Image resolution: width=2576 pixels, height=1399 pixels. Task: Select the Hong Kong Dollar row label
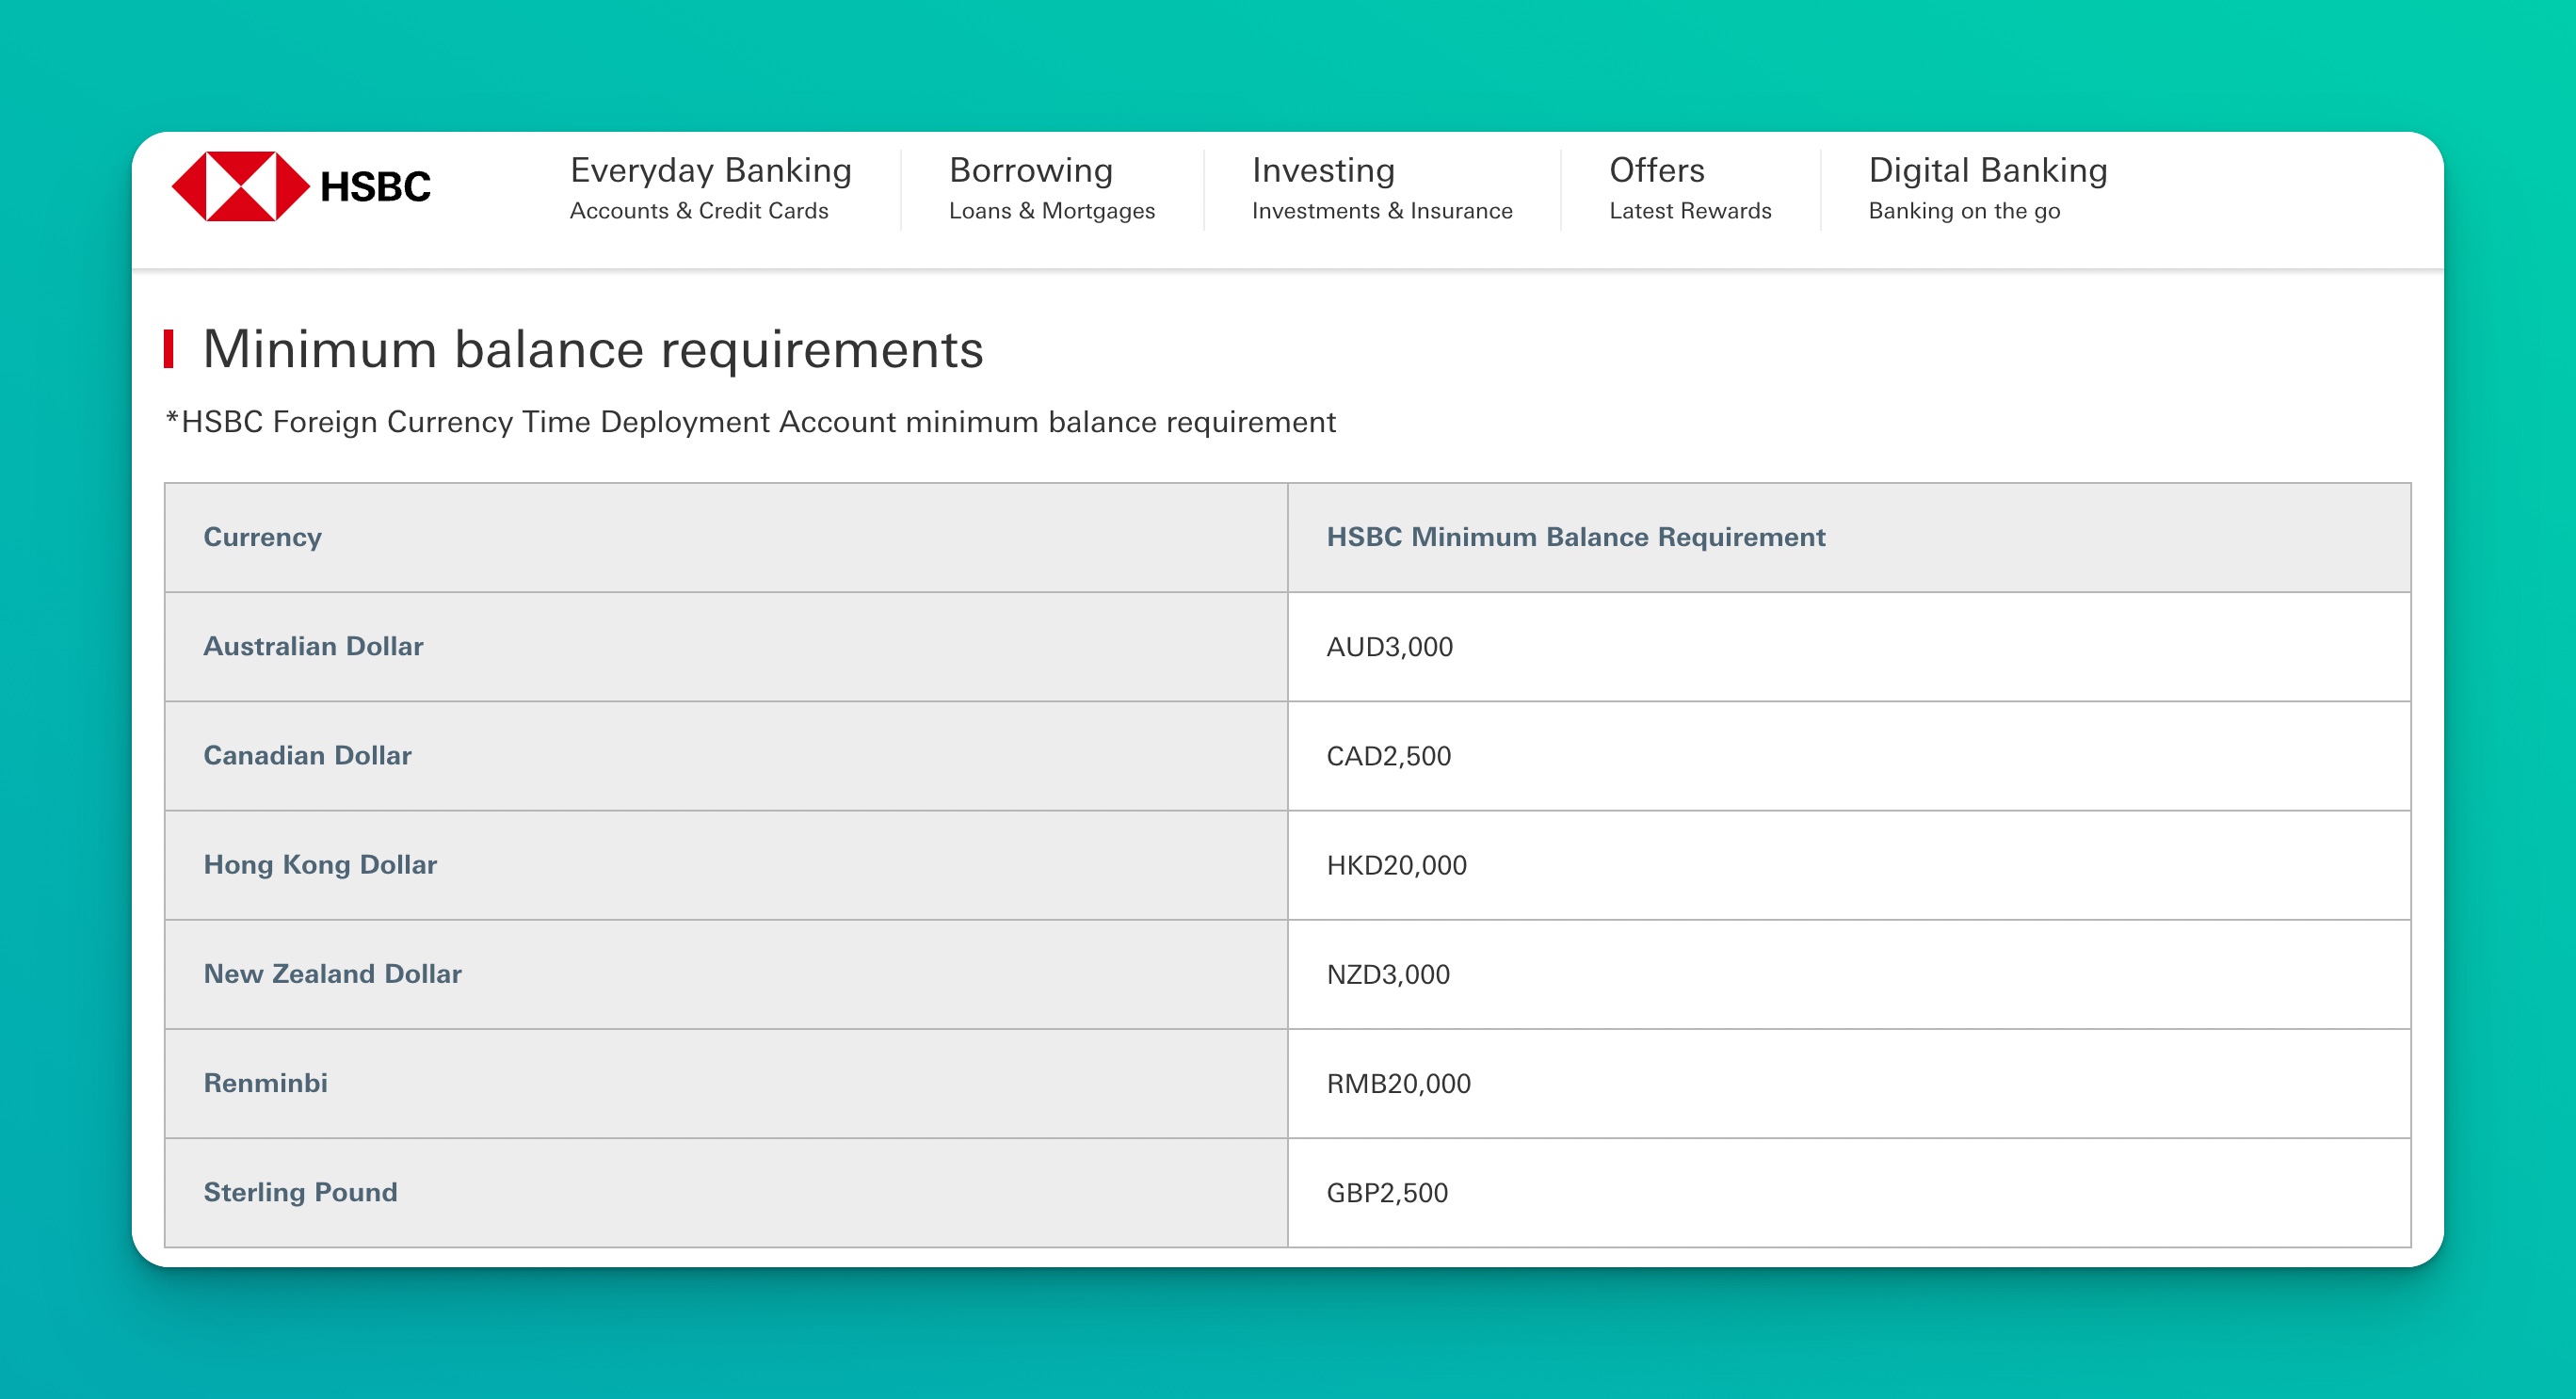tap(320, 865)
